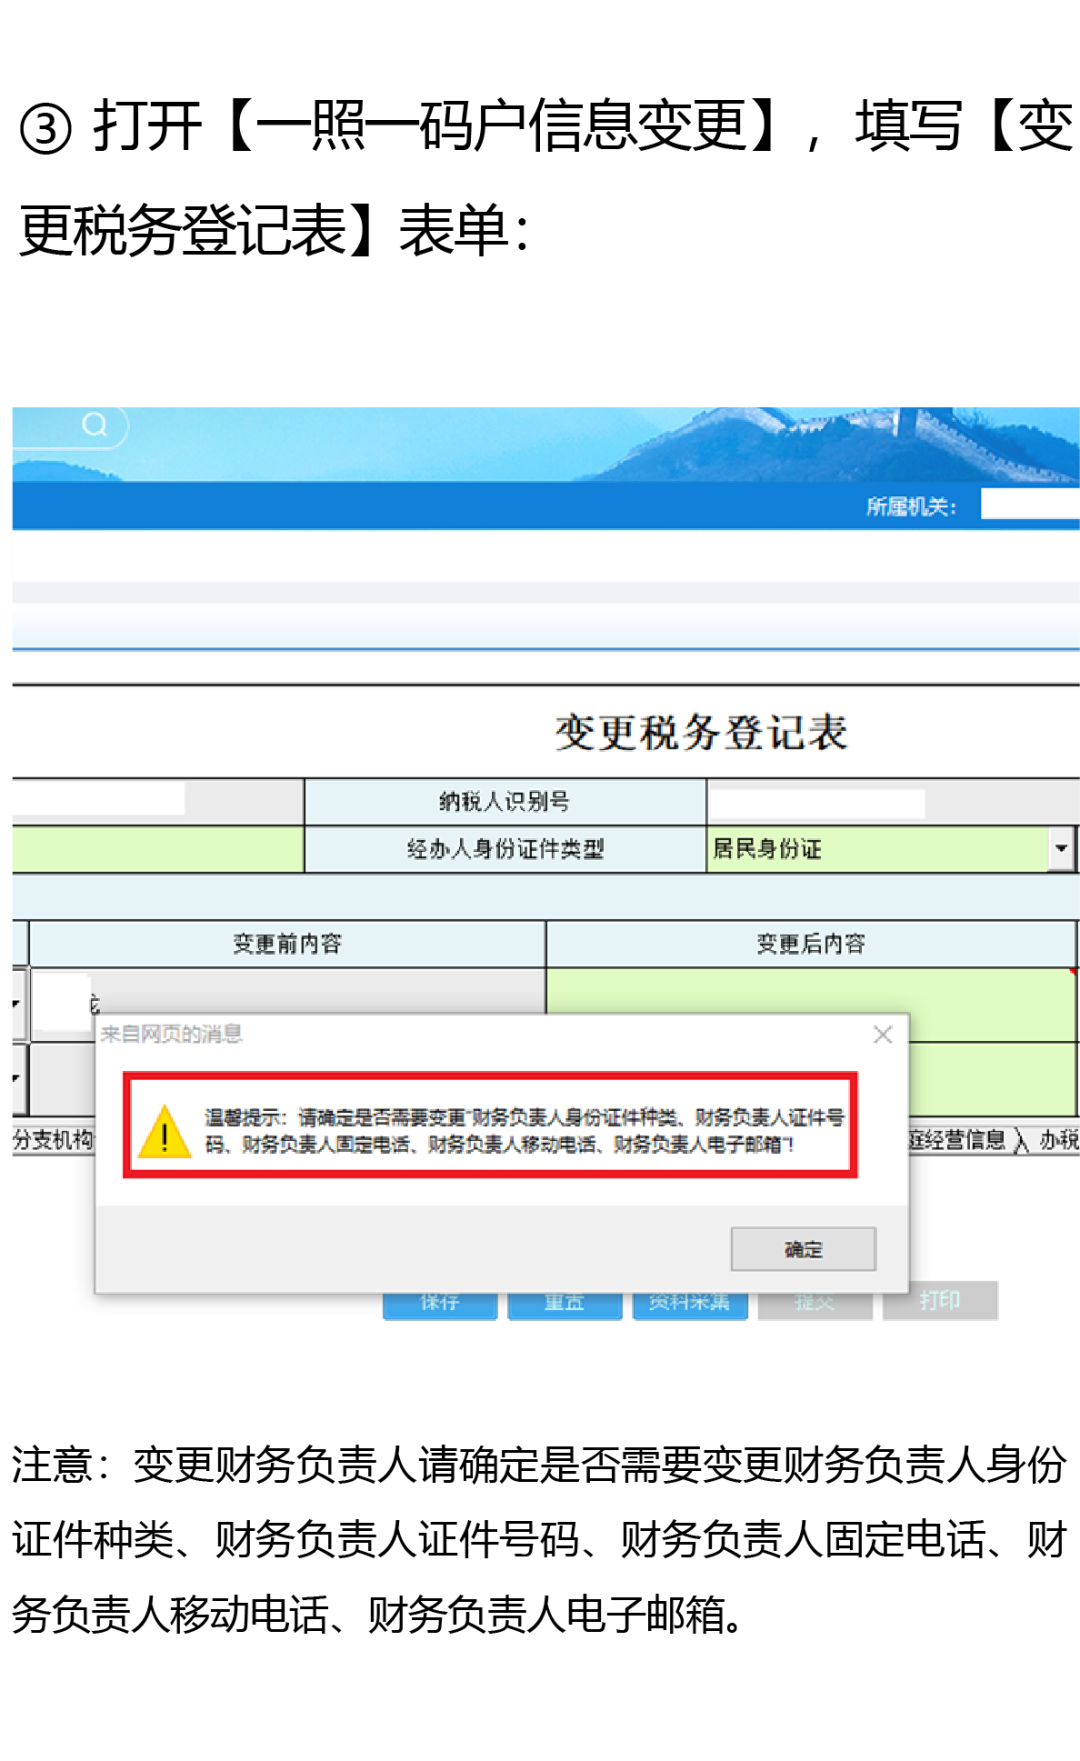Click the greyed 打印 button
The width and height of the screenshot is (1080, 1761).
[x=940, y=1301]
